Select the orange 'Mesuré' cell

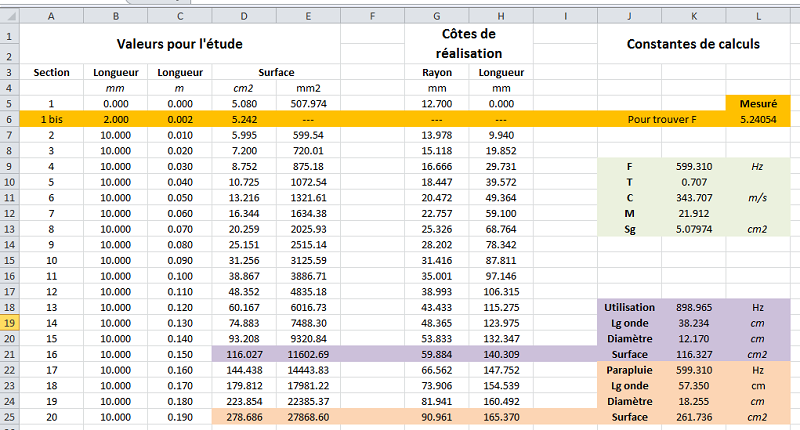click(758, 104)
